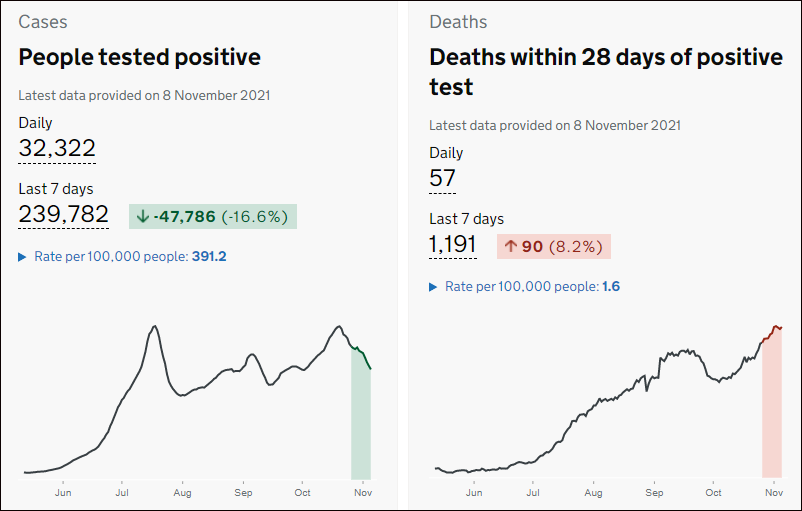Click the 1.6 deaths rate value
The image size is (802, 511).
click(x=611, y=287)
